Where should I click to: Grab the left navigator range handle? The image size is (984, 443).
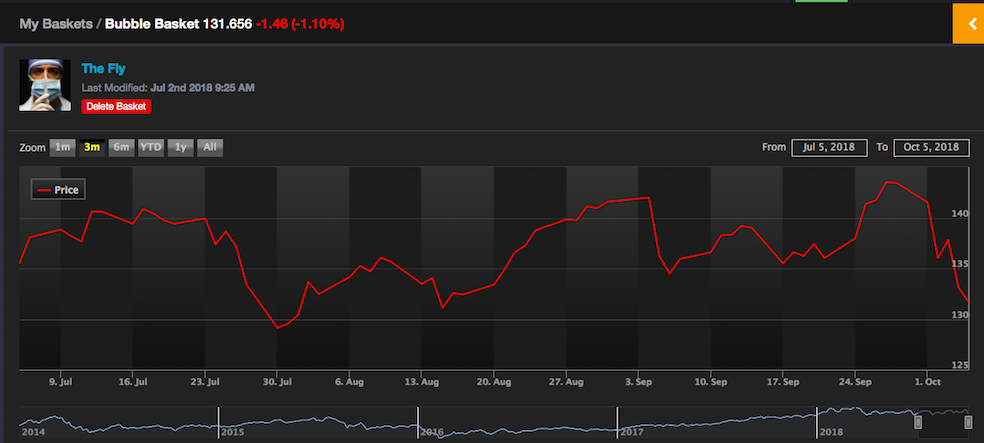point(918,421)
